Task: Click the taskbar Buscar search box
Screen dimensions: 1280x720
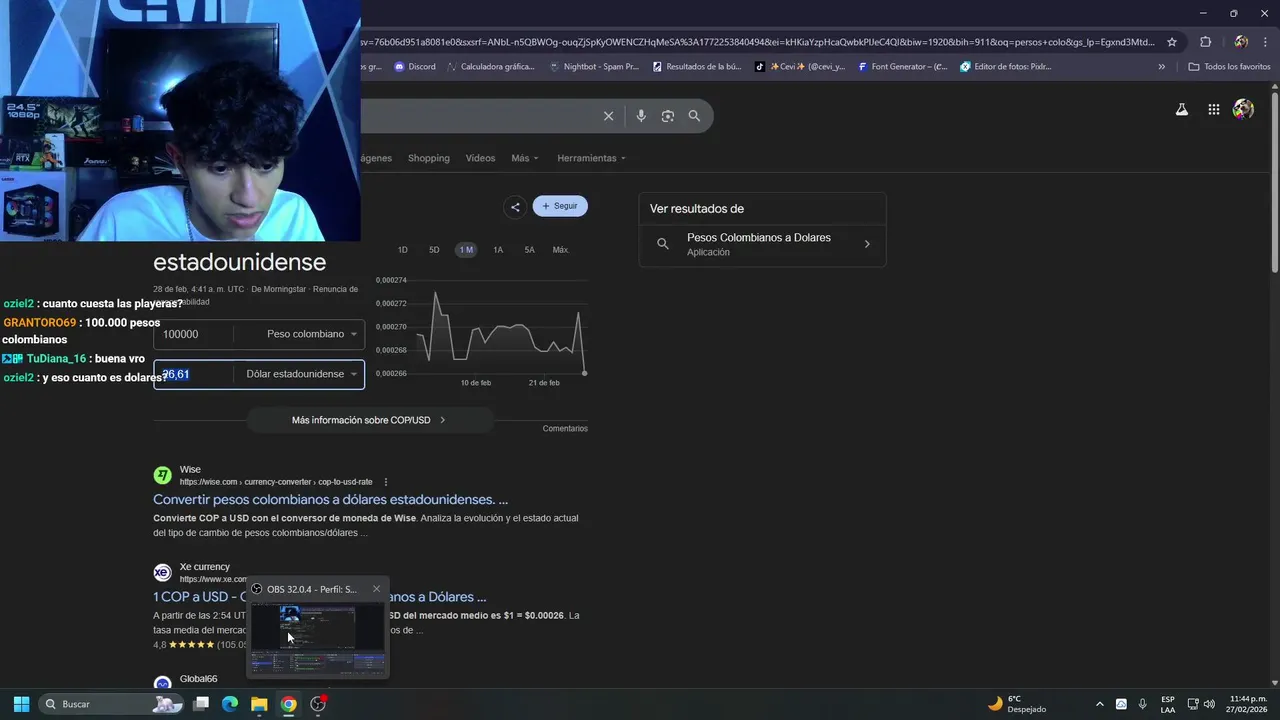Action: click(111, 704)
